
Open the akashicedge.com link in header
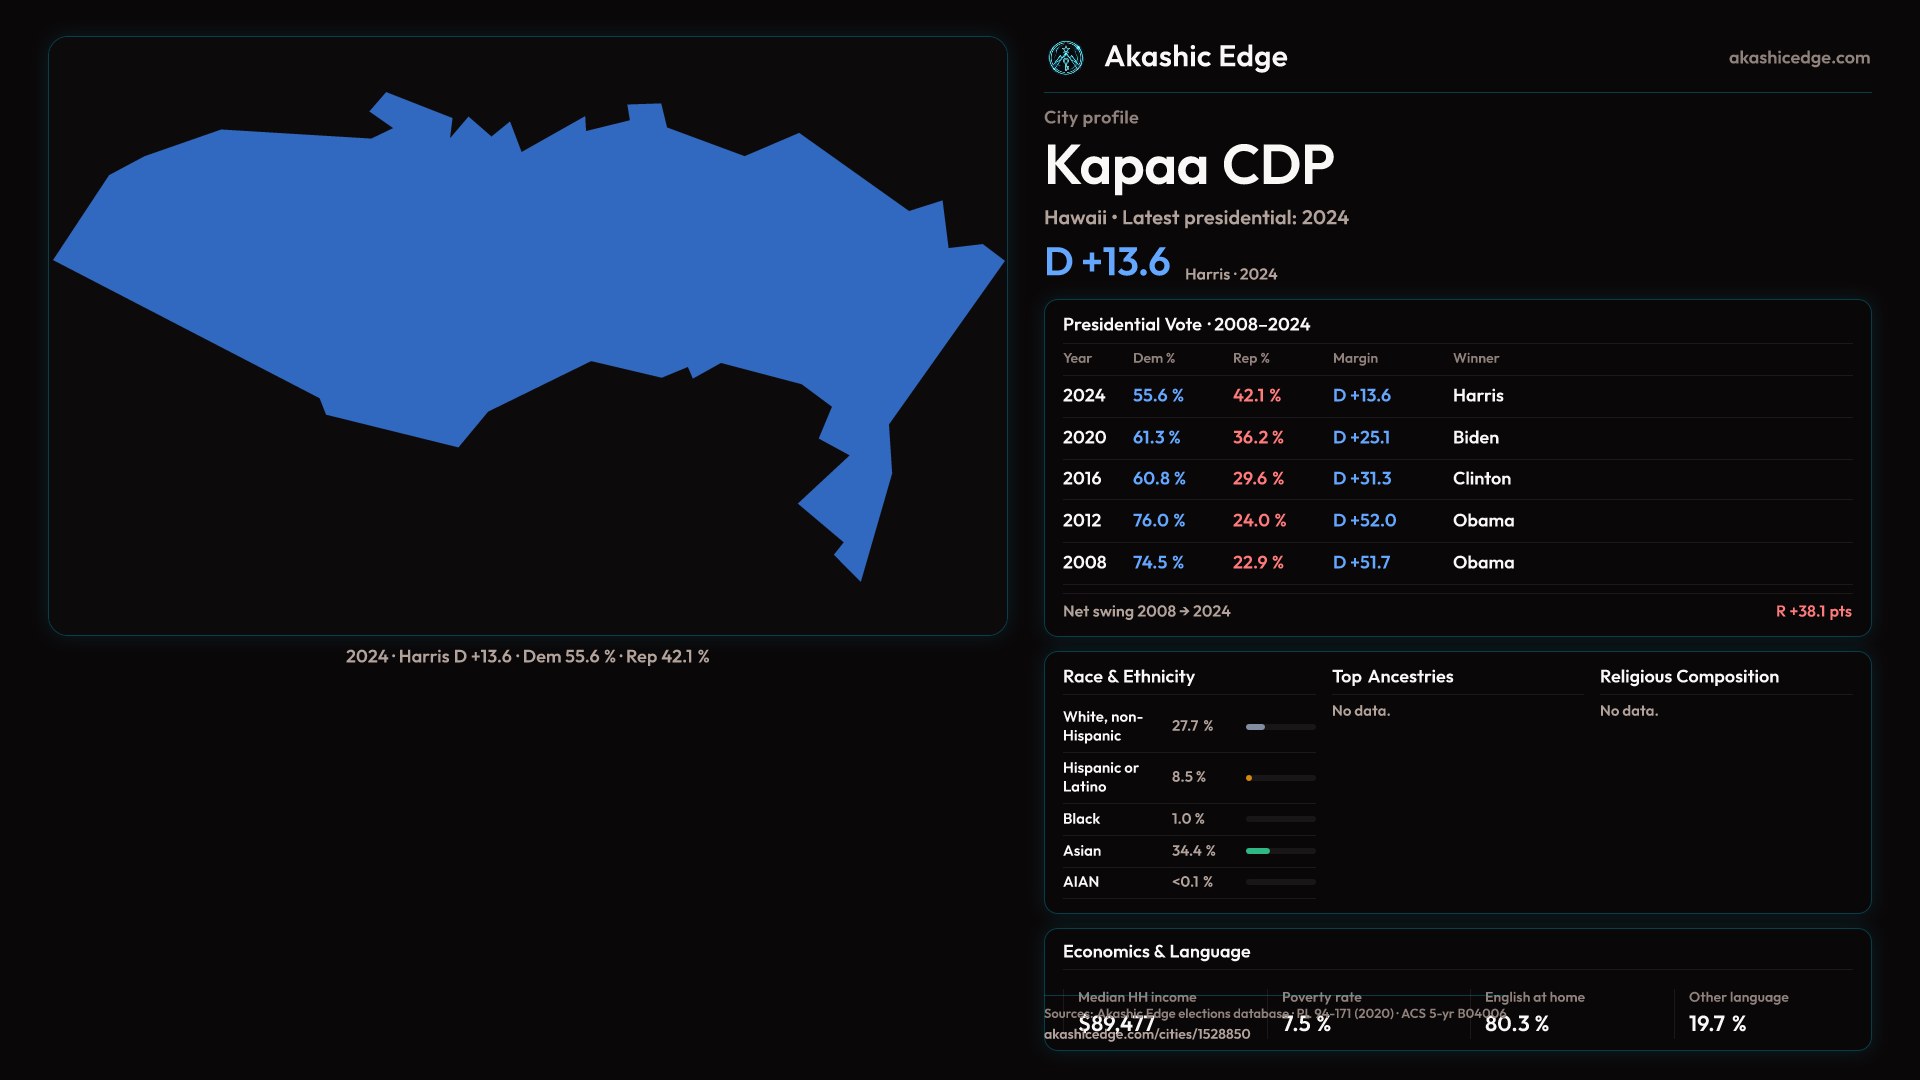tap(1798, 58)
